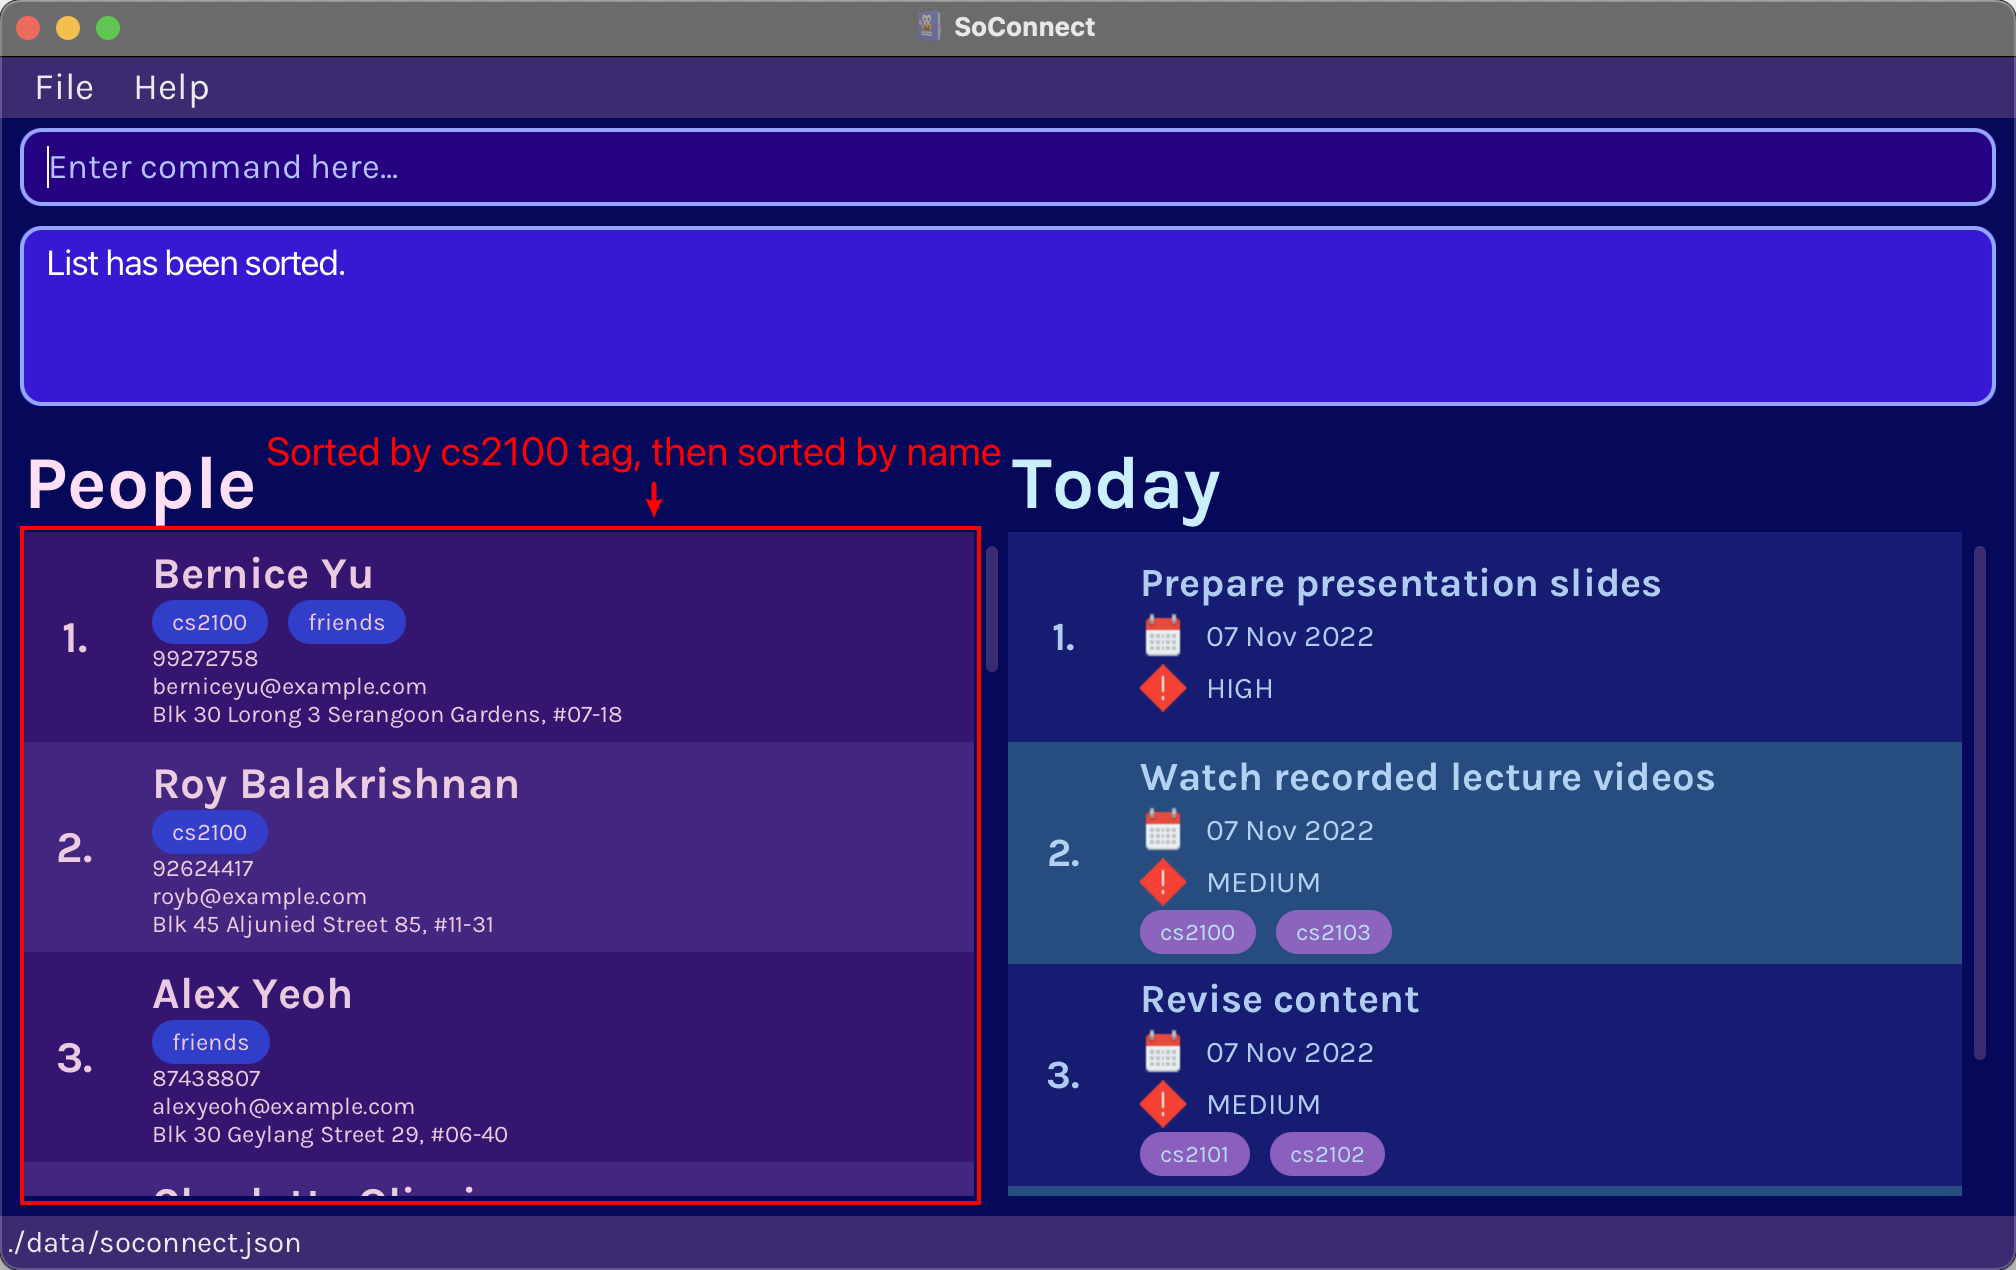Click priority icon for Watch recorded lecture videos
The image size is (2016, 1270).
click(1162, 882)
